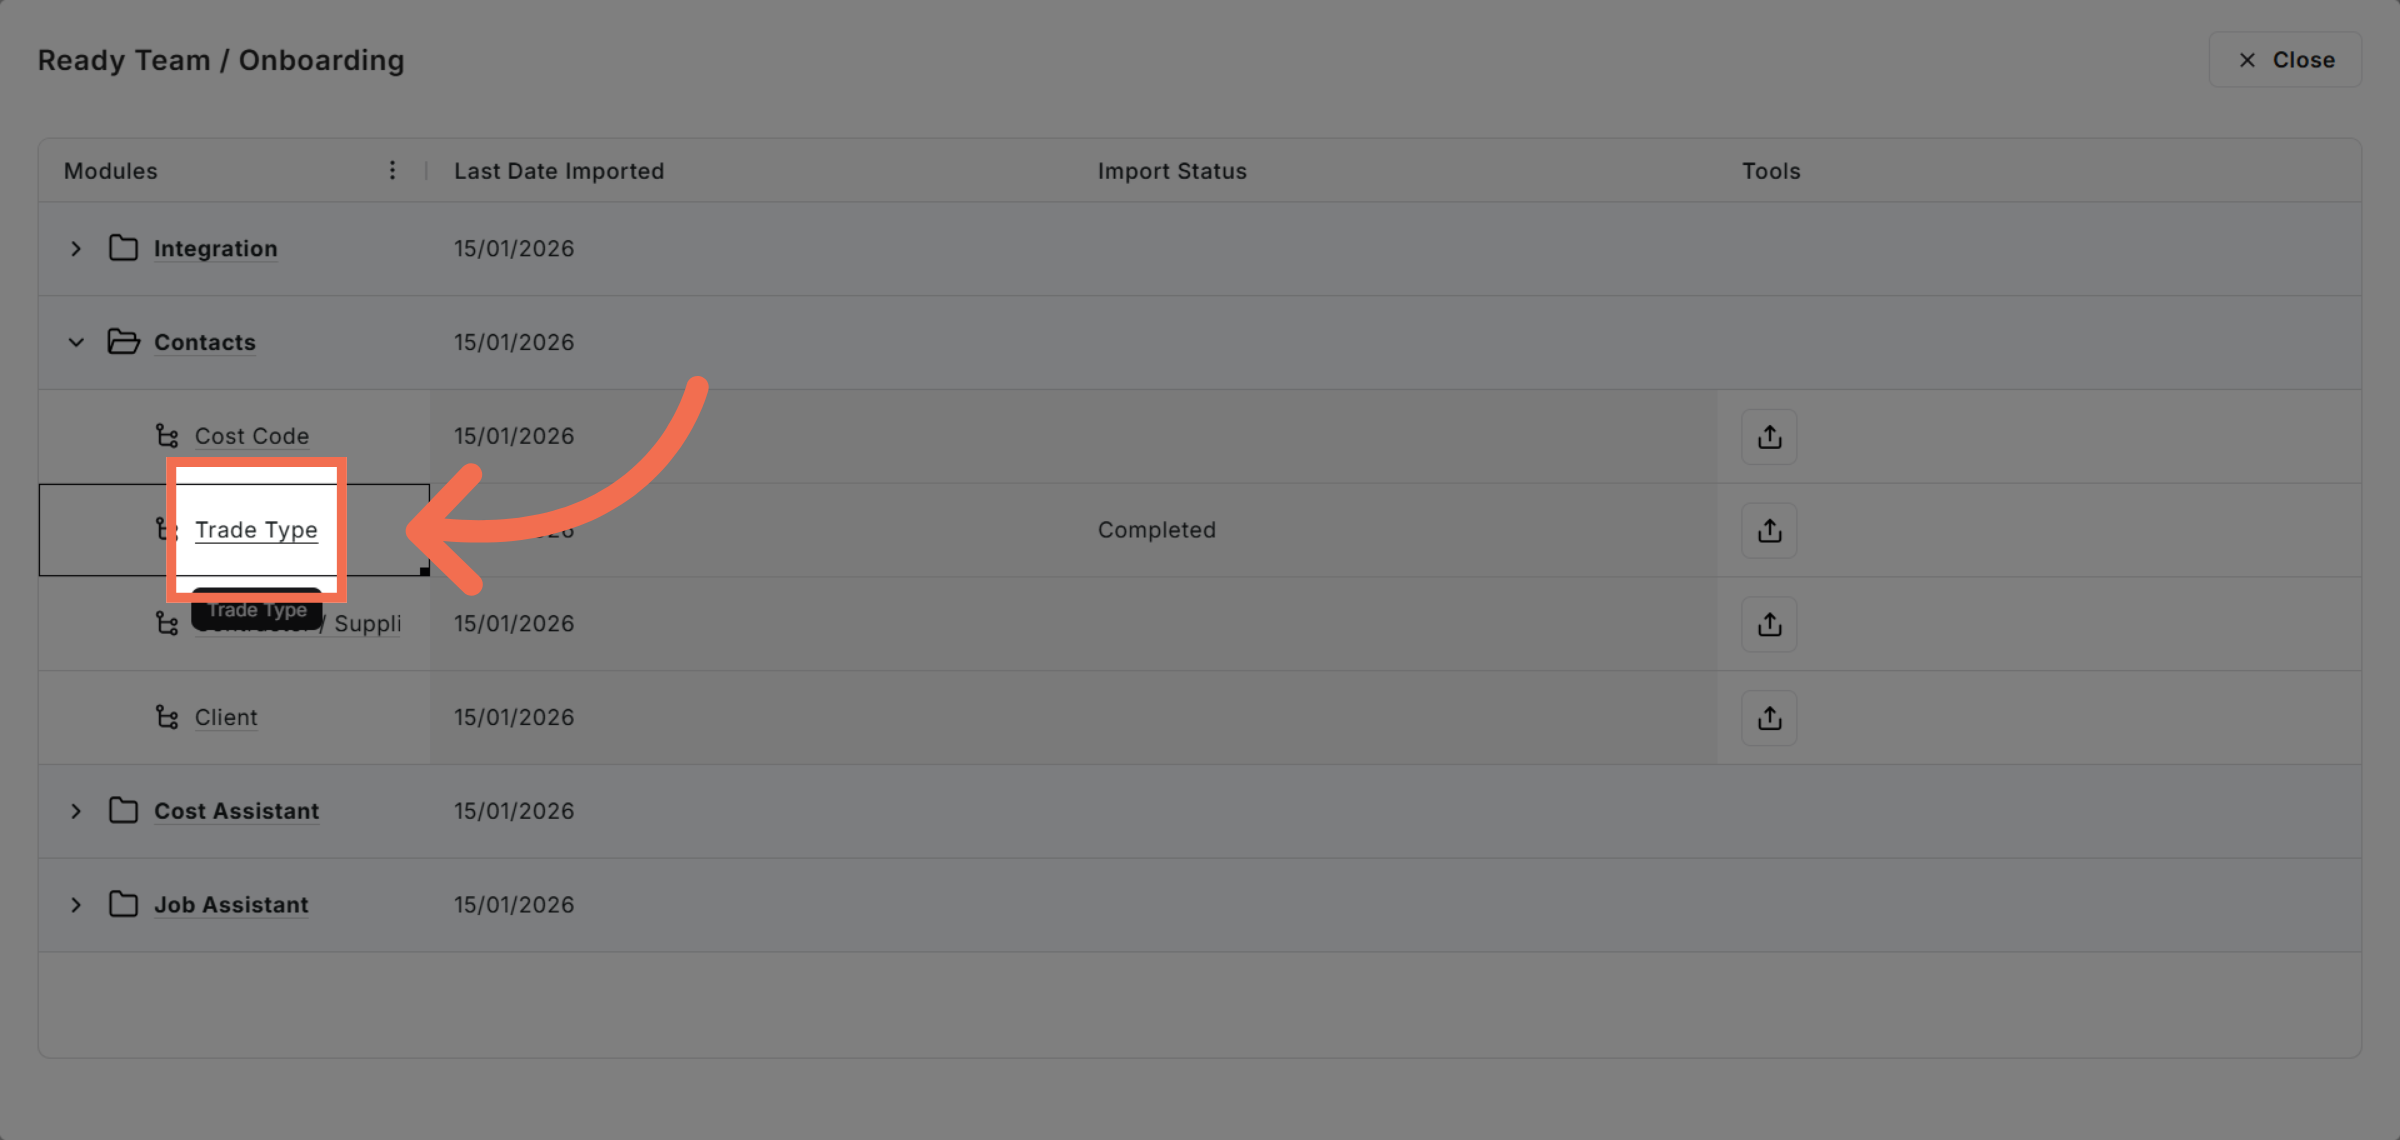
Task: Click the open folder icon next to Contacts
Action: pyautogui.click(x=123, y=341)
